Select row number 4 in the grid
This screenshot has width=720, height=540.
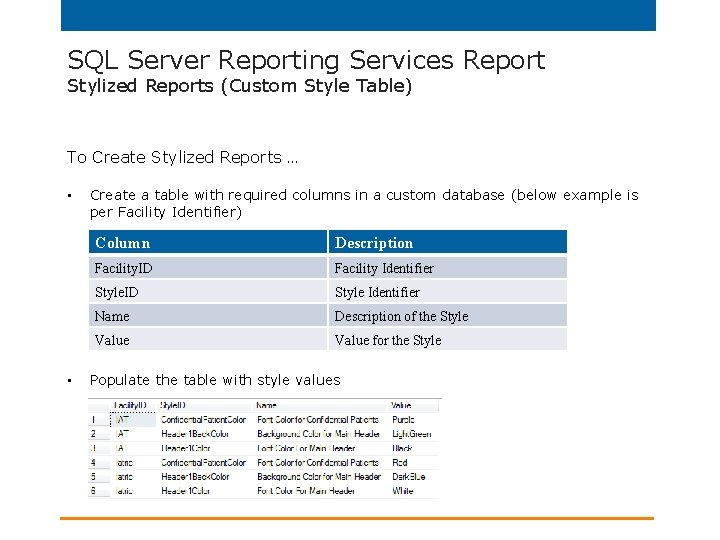(x=93, y=462)
